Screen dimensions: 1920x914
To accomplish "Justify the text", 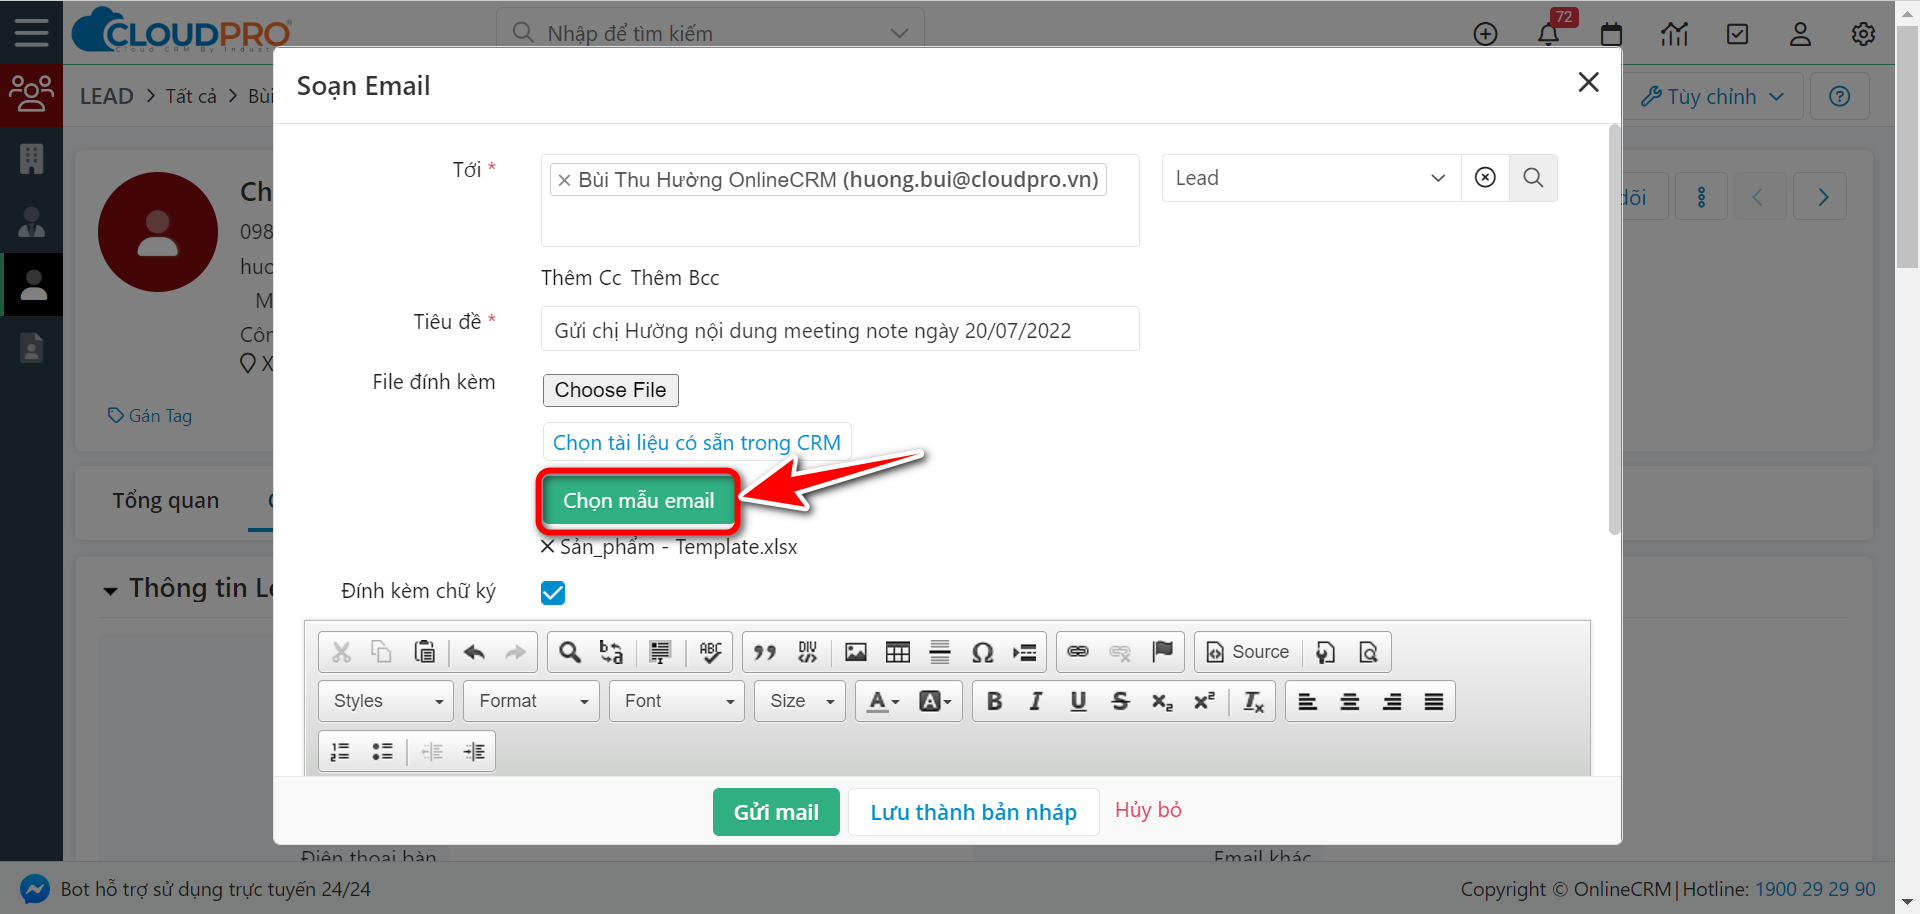I will 1433,701.
